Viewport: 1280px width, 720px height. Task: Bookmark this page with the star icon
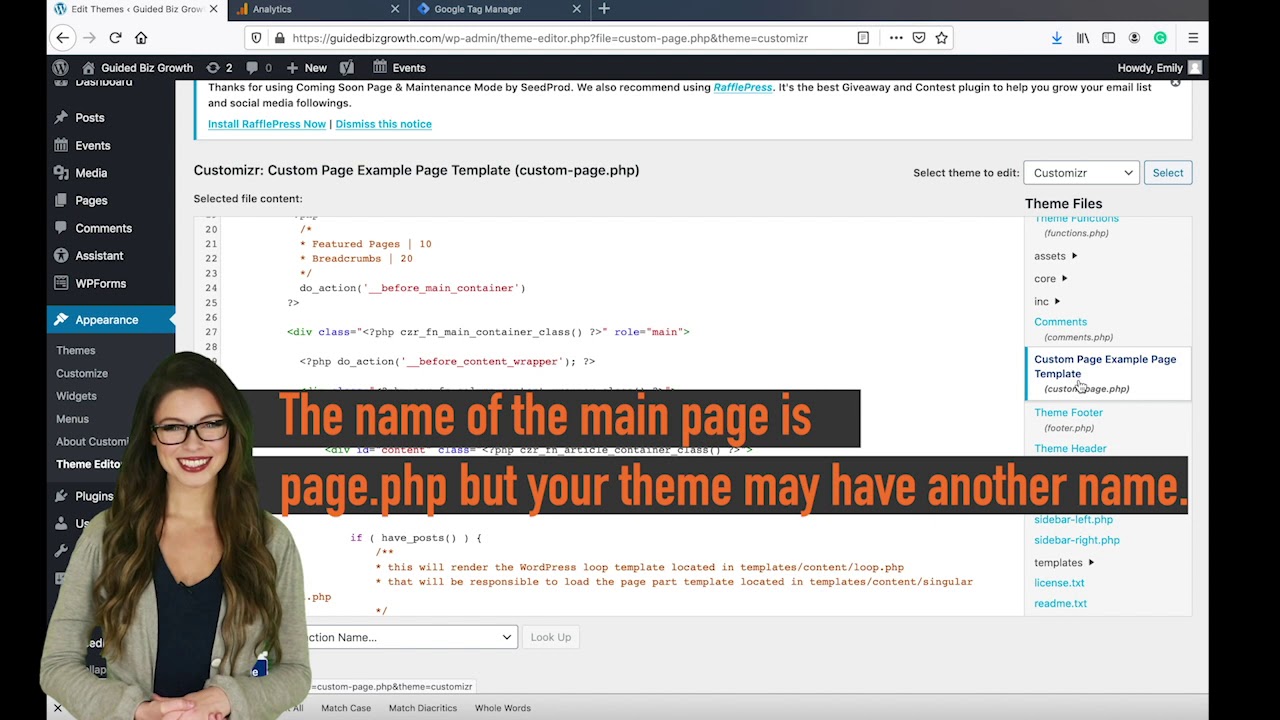(x=941, y=38)
